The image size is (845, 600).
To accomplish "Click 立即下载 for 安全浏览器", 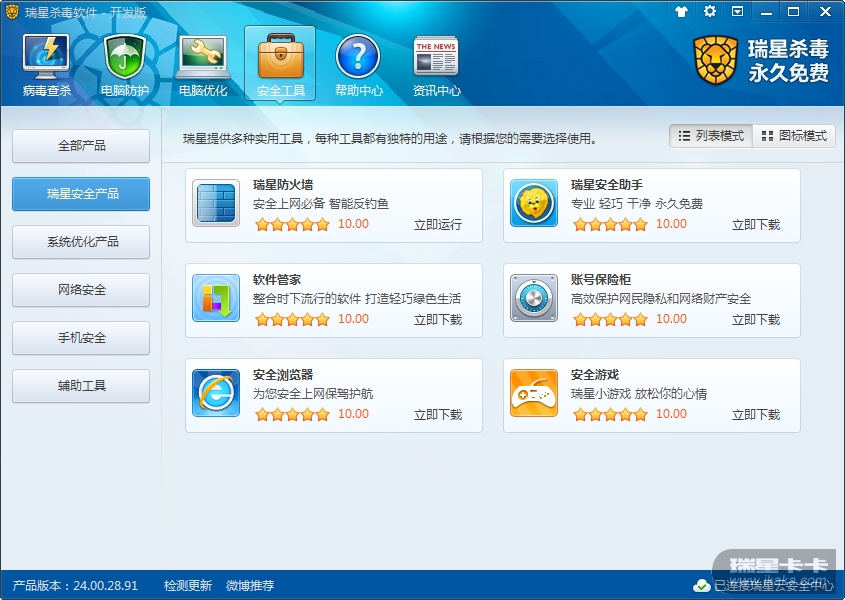I will click(438, 415).
